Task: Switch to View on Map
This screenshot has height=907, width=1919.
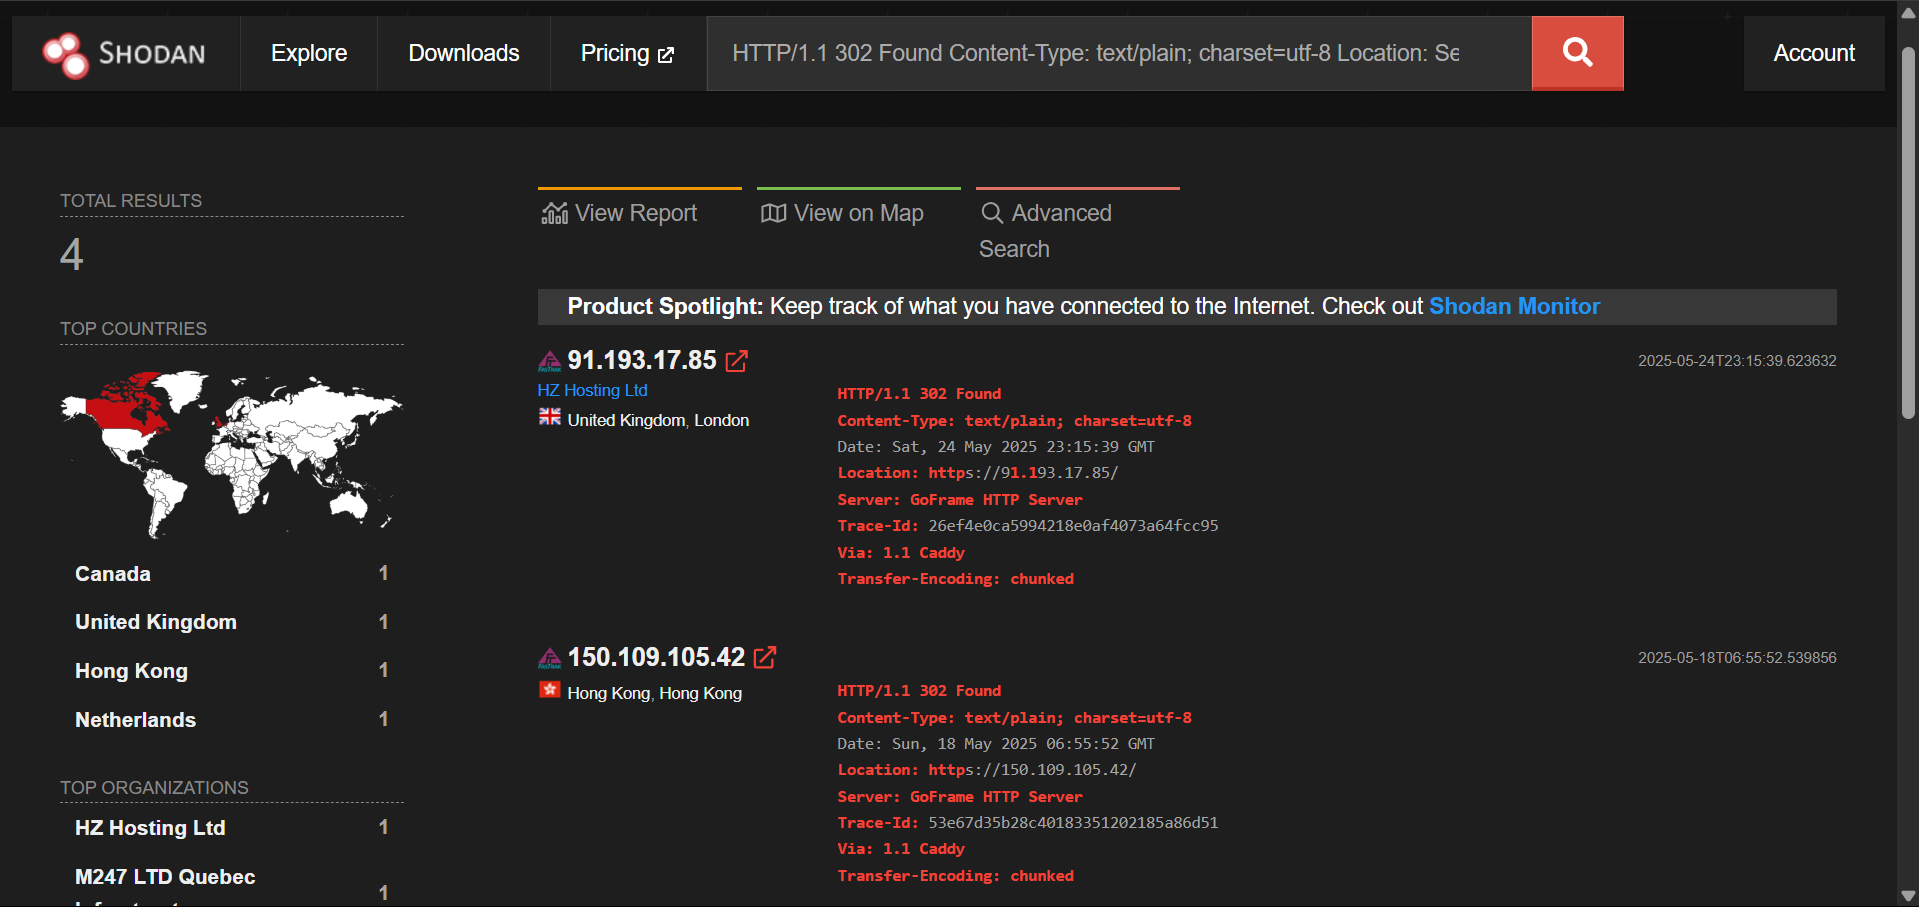Action: [x=842, y=213]
